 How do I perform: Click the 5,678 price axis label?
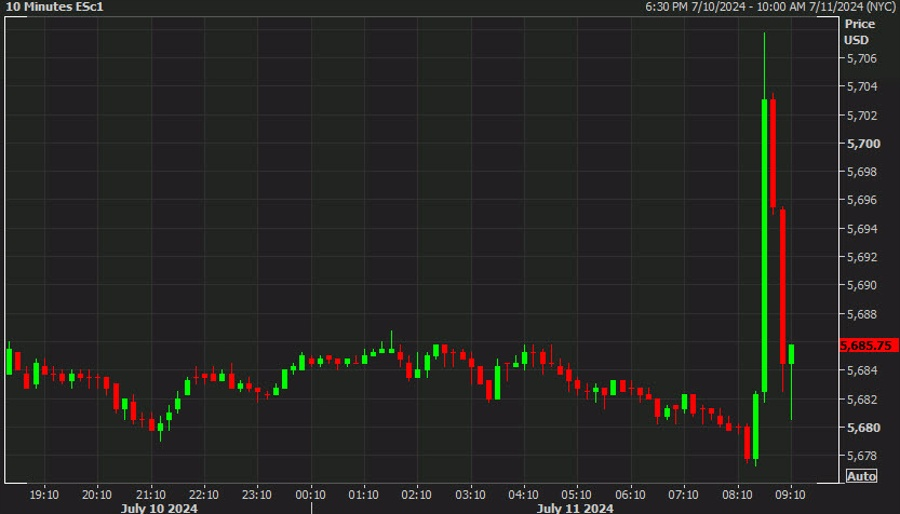pos(862,455)
